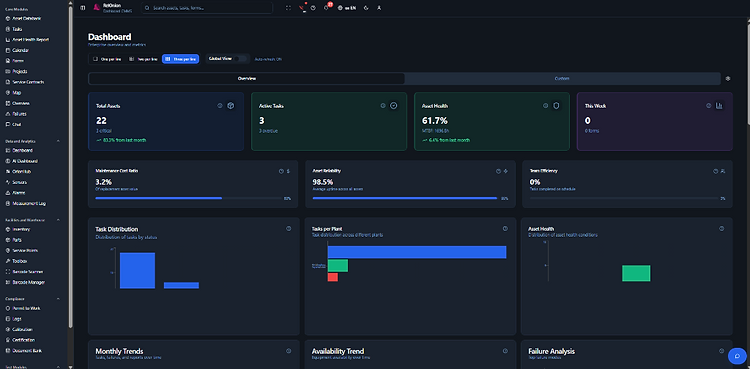Open Tasks in the sidebar
The image size is (750, 369).
14,29
